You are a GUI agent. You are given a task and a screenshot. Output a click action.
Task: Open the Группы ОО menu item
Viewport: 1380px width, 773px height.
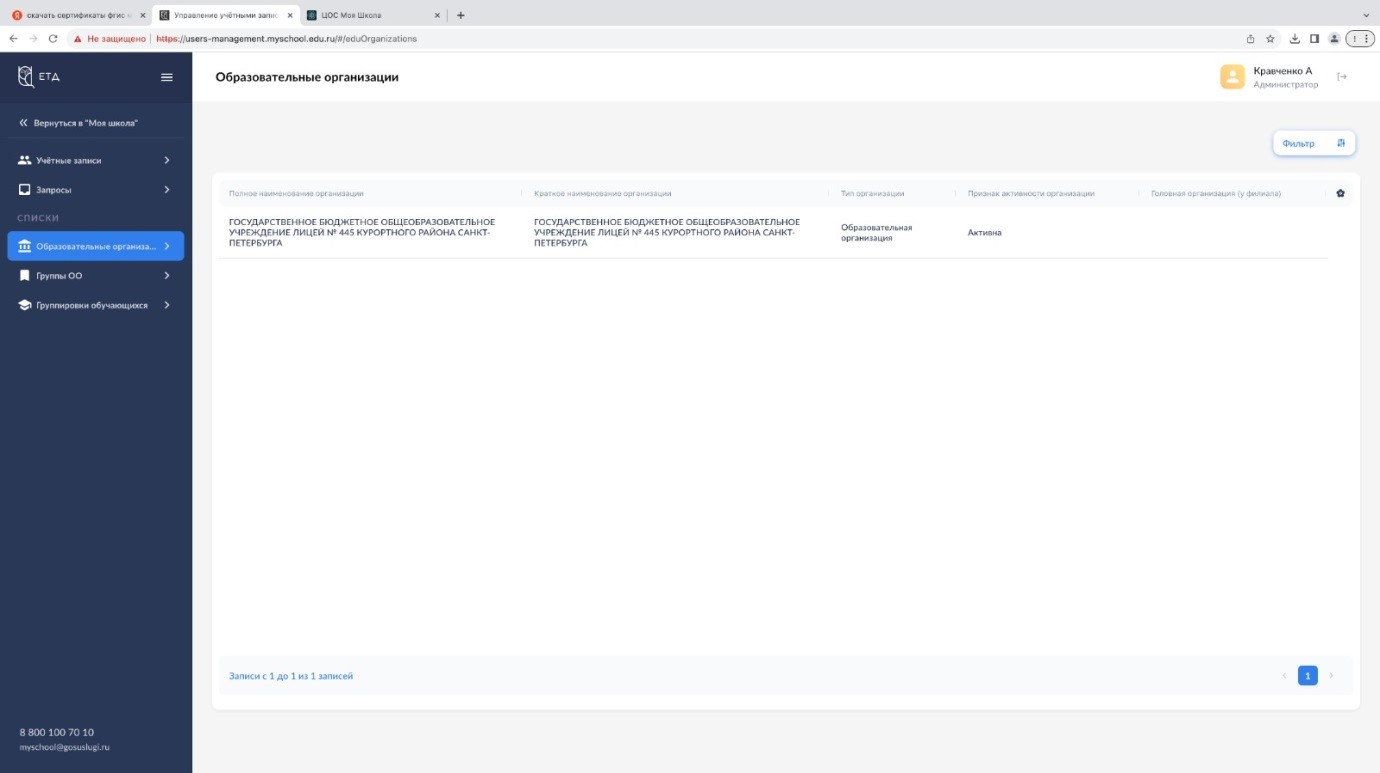pyautogui.click(x=96, y=276)
